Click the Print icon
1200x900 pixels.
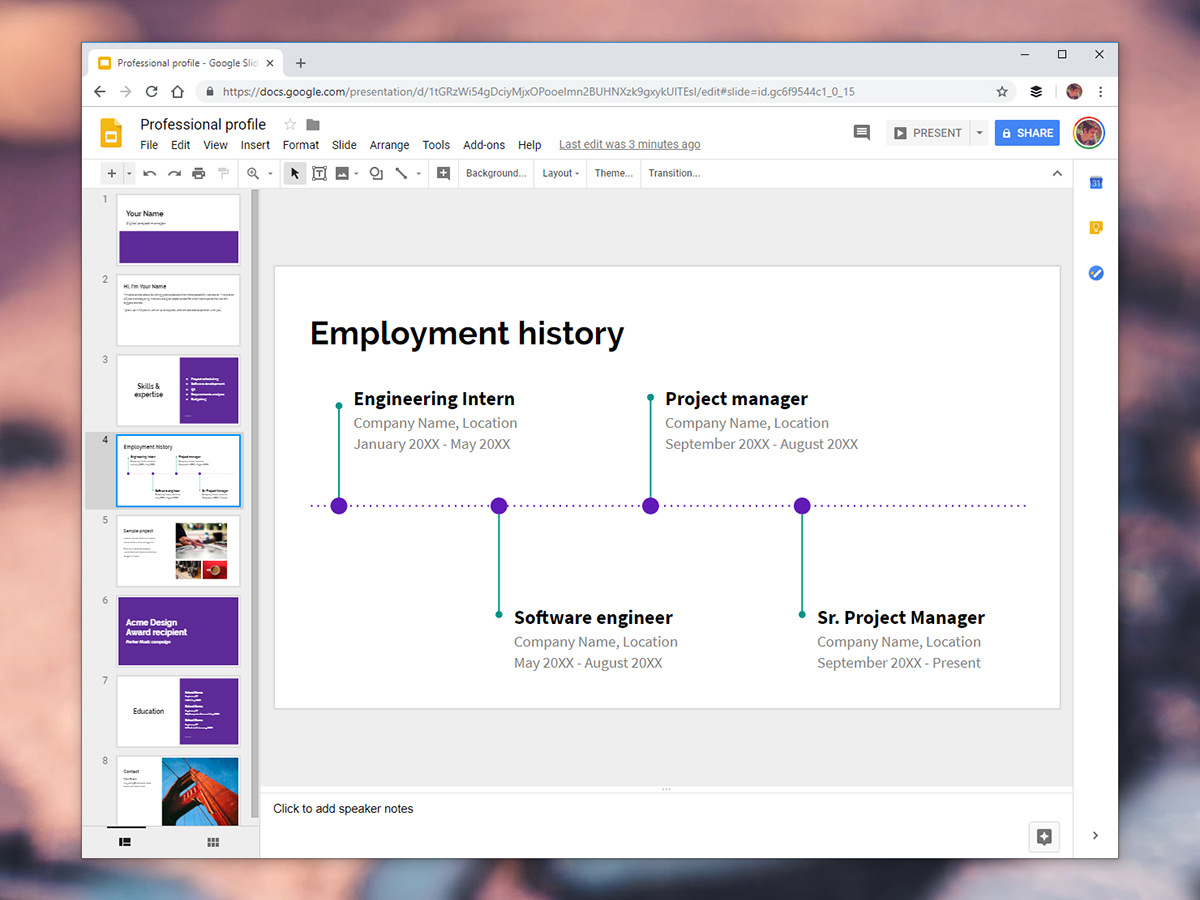click(x=198, y=173)
